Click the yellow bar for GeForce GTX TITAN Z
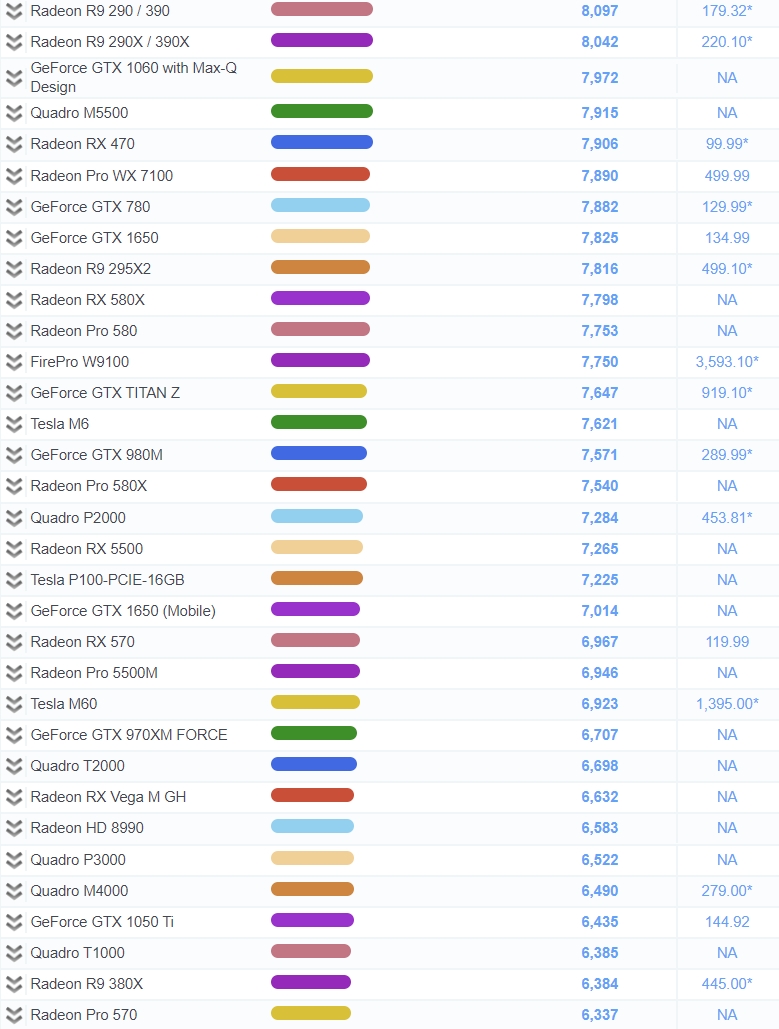Image resolution: width=779 pixels, height=1029 pixels. 319,392
